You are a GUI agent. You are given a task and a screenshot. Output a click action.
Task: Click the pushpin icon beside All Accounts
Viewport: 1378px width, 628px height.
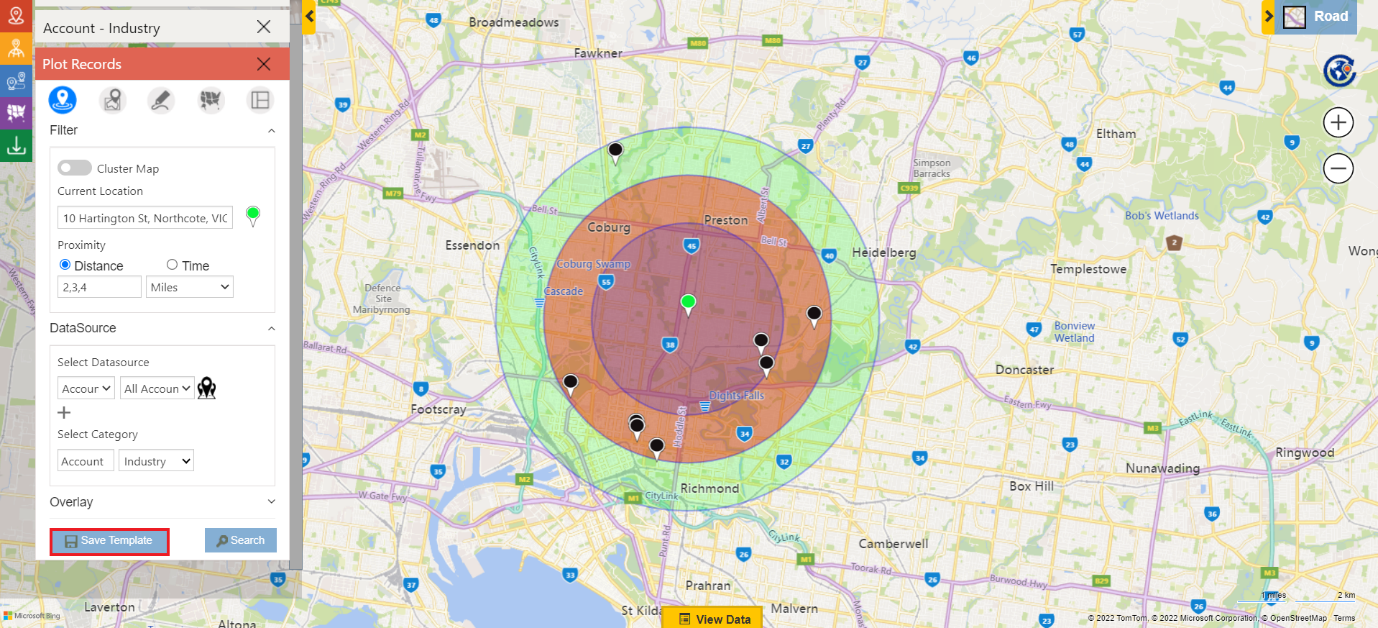pos(207,388)
